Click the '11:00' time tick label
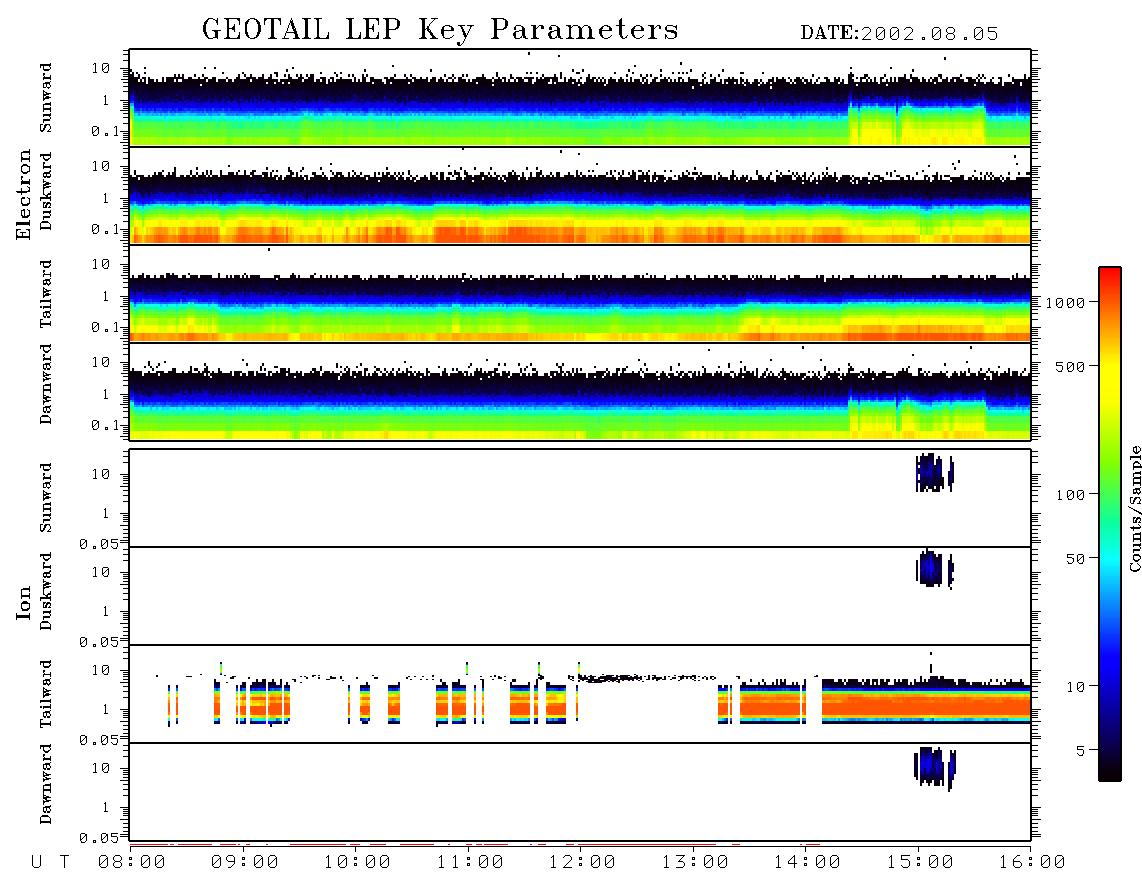The width and height of the screenshot is (1142, 880). (470, 863)
